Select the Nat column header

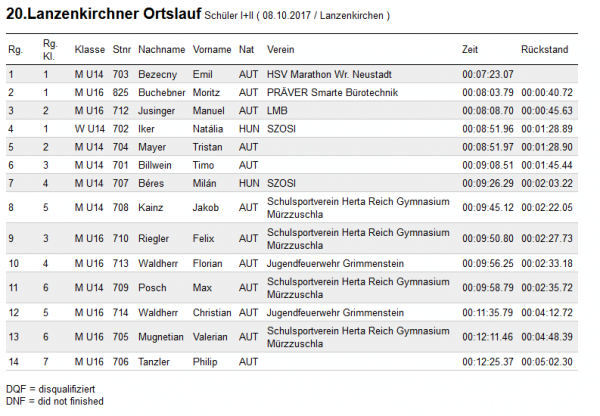coord(246,49)
